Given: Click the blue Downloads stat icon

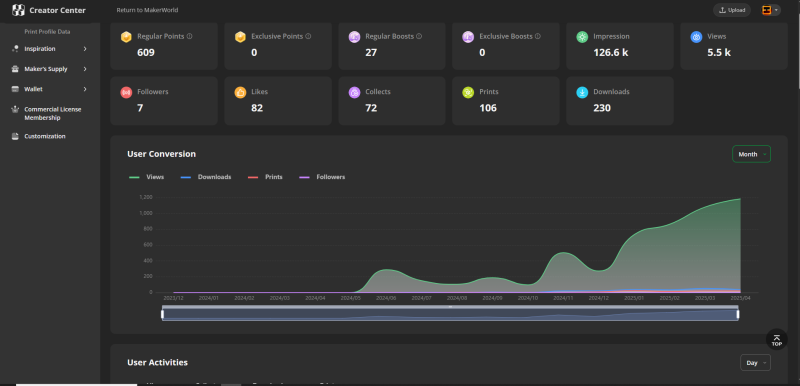Looking at the screenshot, I should coord(582,92).
